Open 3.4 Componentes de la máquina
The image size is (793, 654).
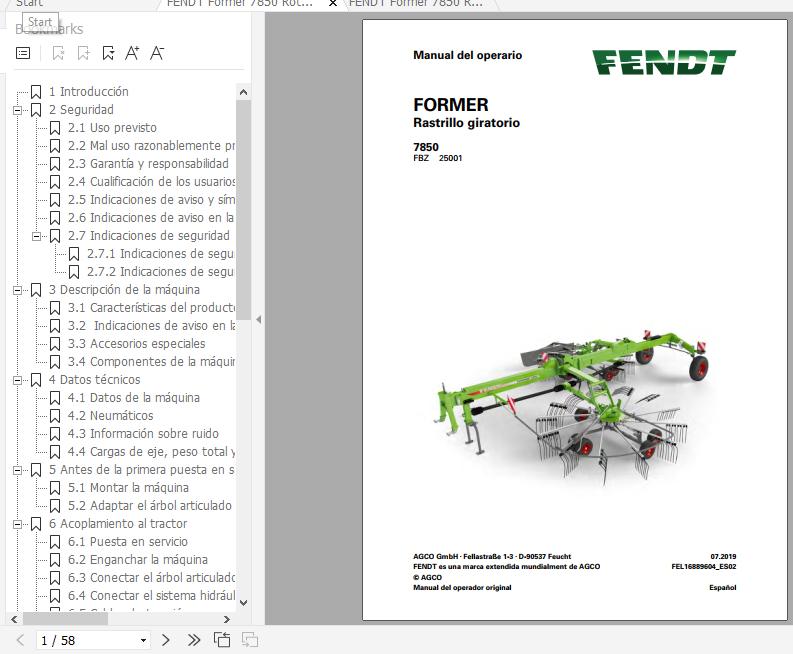tap(151, 362)
